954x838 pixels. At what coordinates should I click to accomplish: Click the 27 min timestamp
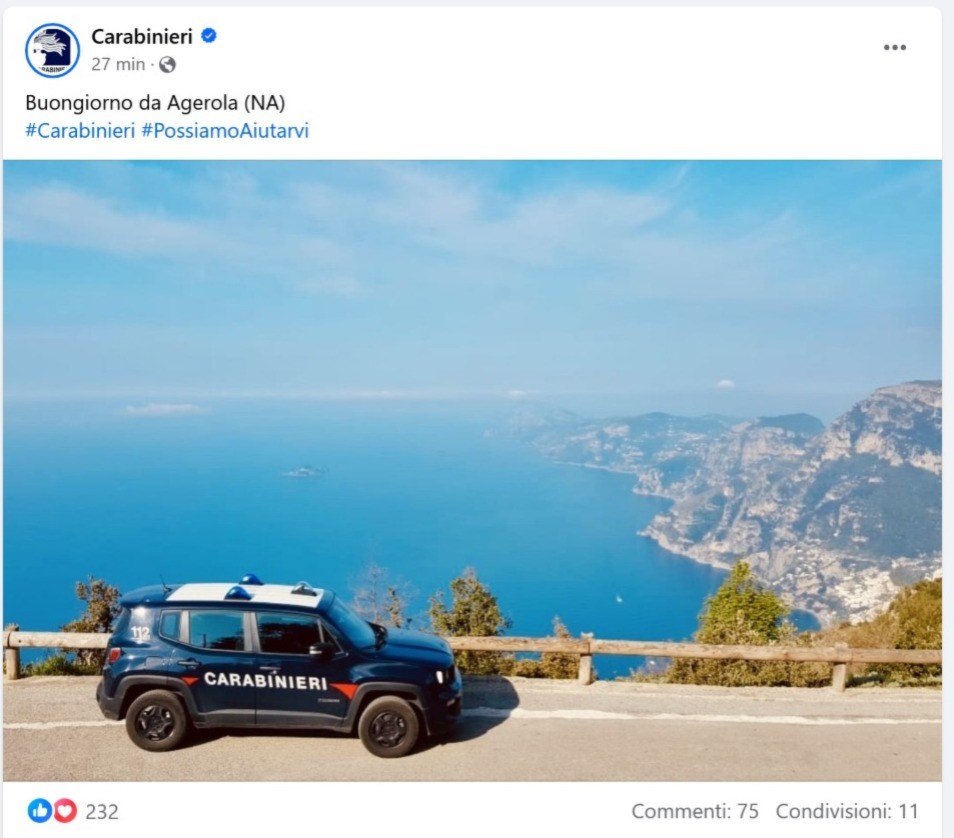pyautogui.click(x=118, y=64)
